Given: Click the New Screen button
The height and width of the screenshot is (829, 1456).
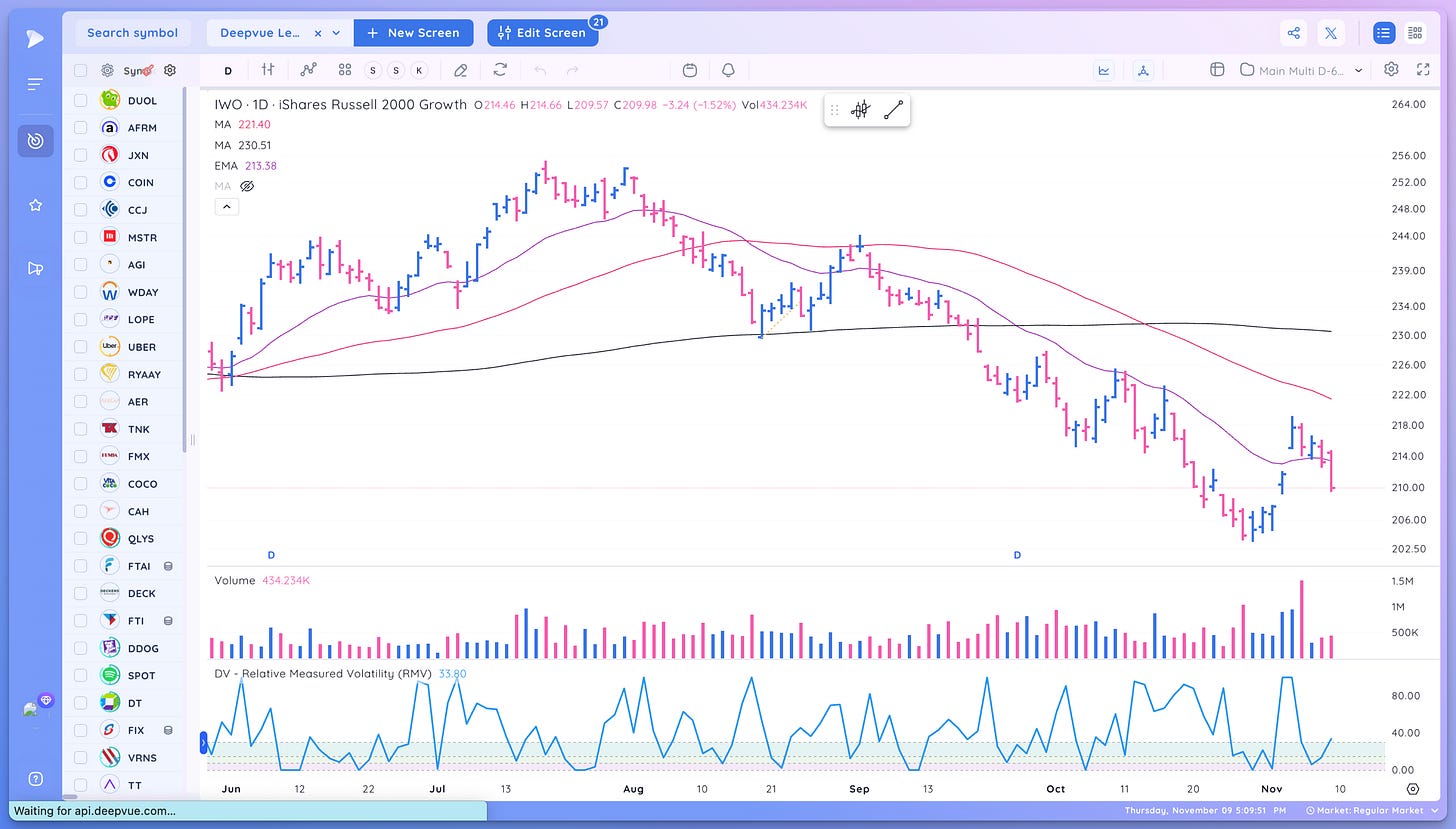Looking at the screenshot, I should pos(413,33).
